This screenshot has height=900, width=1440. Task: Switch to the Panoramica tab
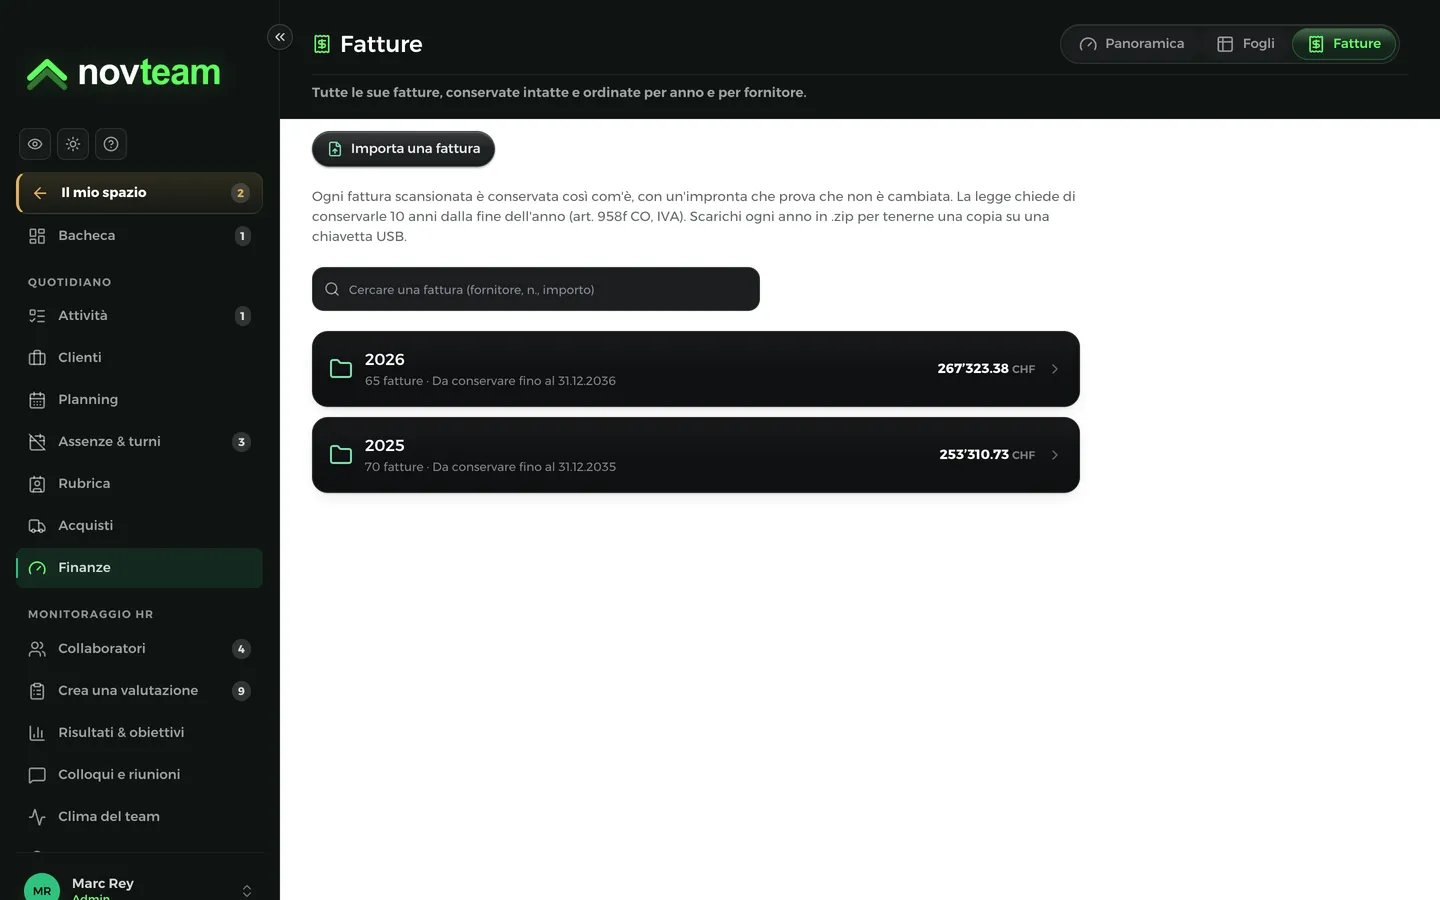pyautogui.click(x=1132, y=44)
